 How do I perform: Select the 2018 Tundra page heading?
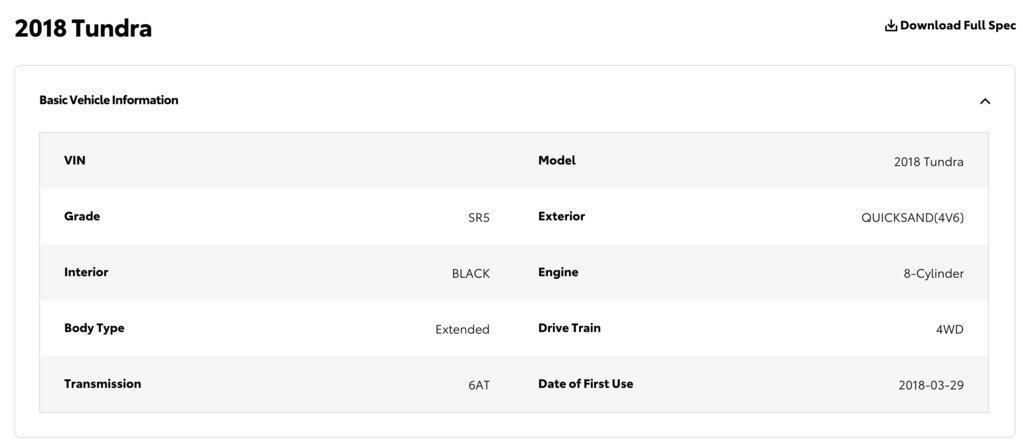pos(83,29)
